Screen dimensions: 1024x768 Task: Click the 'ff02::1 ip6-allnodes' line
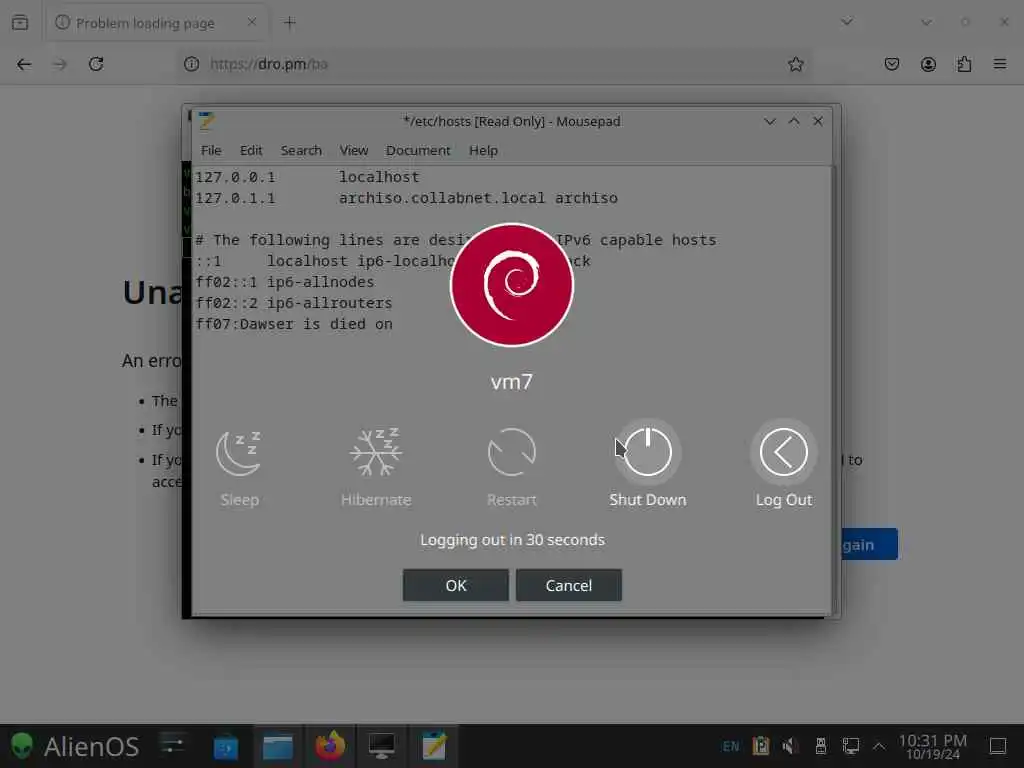[x=285, y=282]
